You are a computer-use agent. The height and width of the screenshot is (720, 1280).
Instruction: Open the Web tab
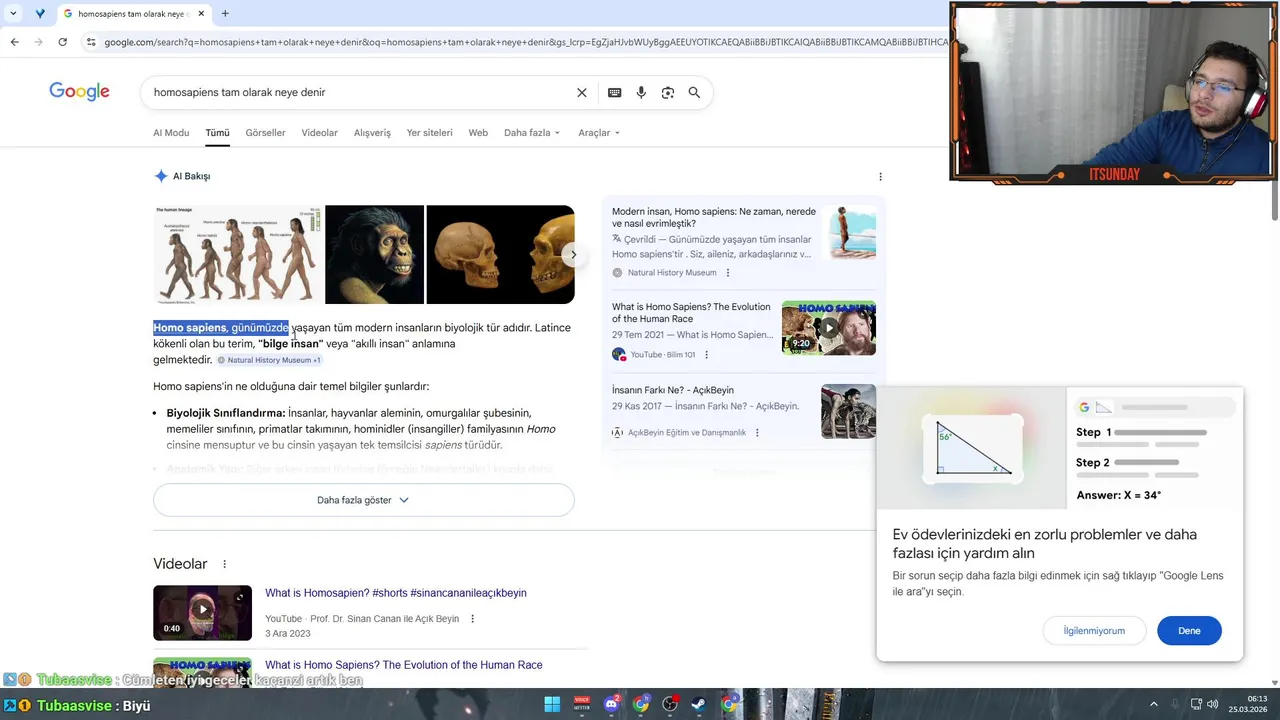[x=478, y=133]
